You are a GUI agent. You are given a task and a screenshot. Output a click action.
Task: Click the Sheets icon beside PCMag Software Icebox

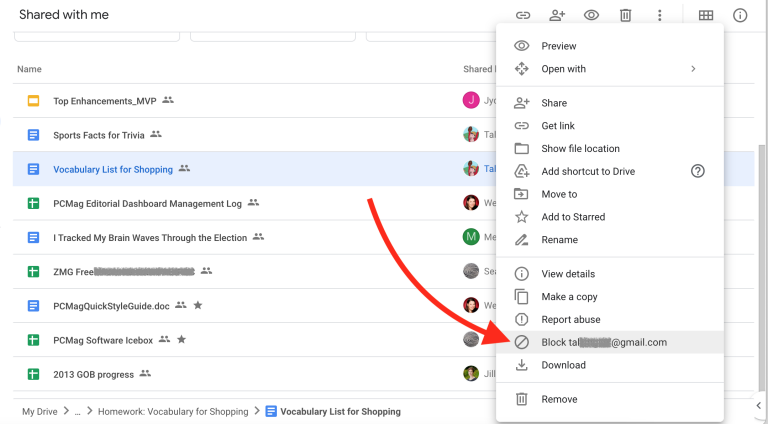click(x=33, y=340)
